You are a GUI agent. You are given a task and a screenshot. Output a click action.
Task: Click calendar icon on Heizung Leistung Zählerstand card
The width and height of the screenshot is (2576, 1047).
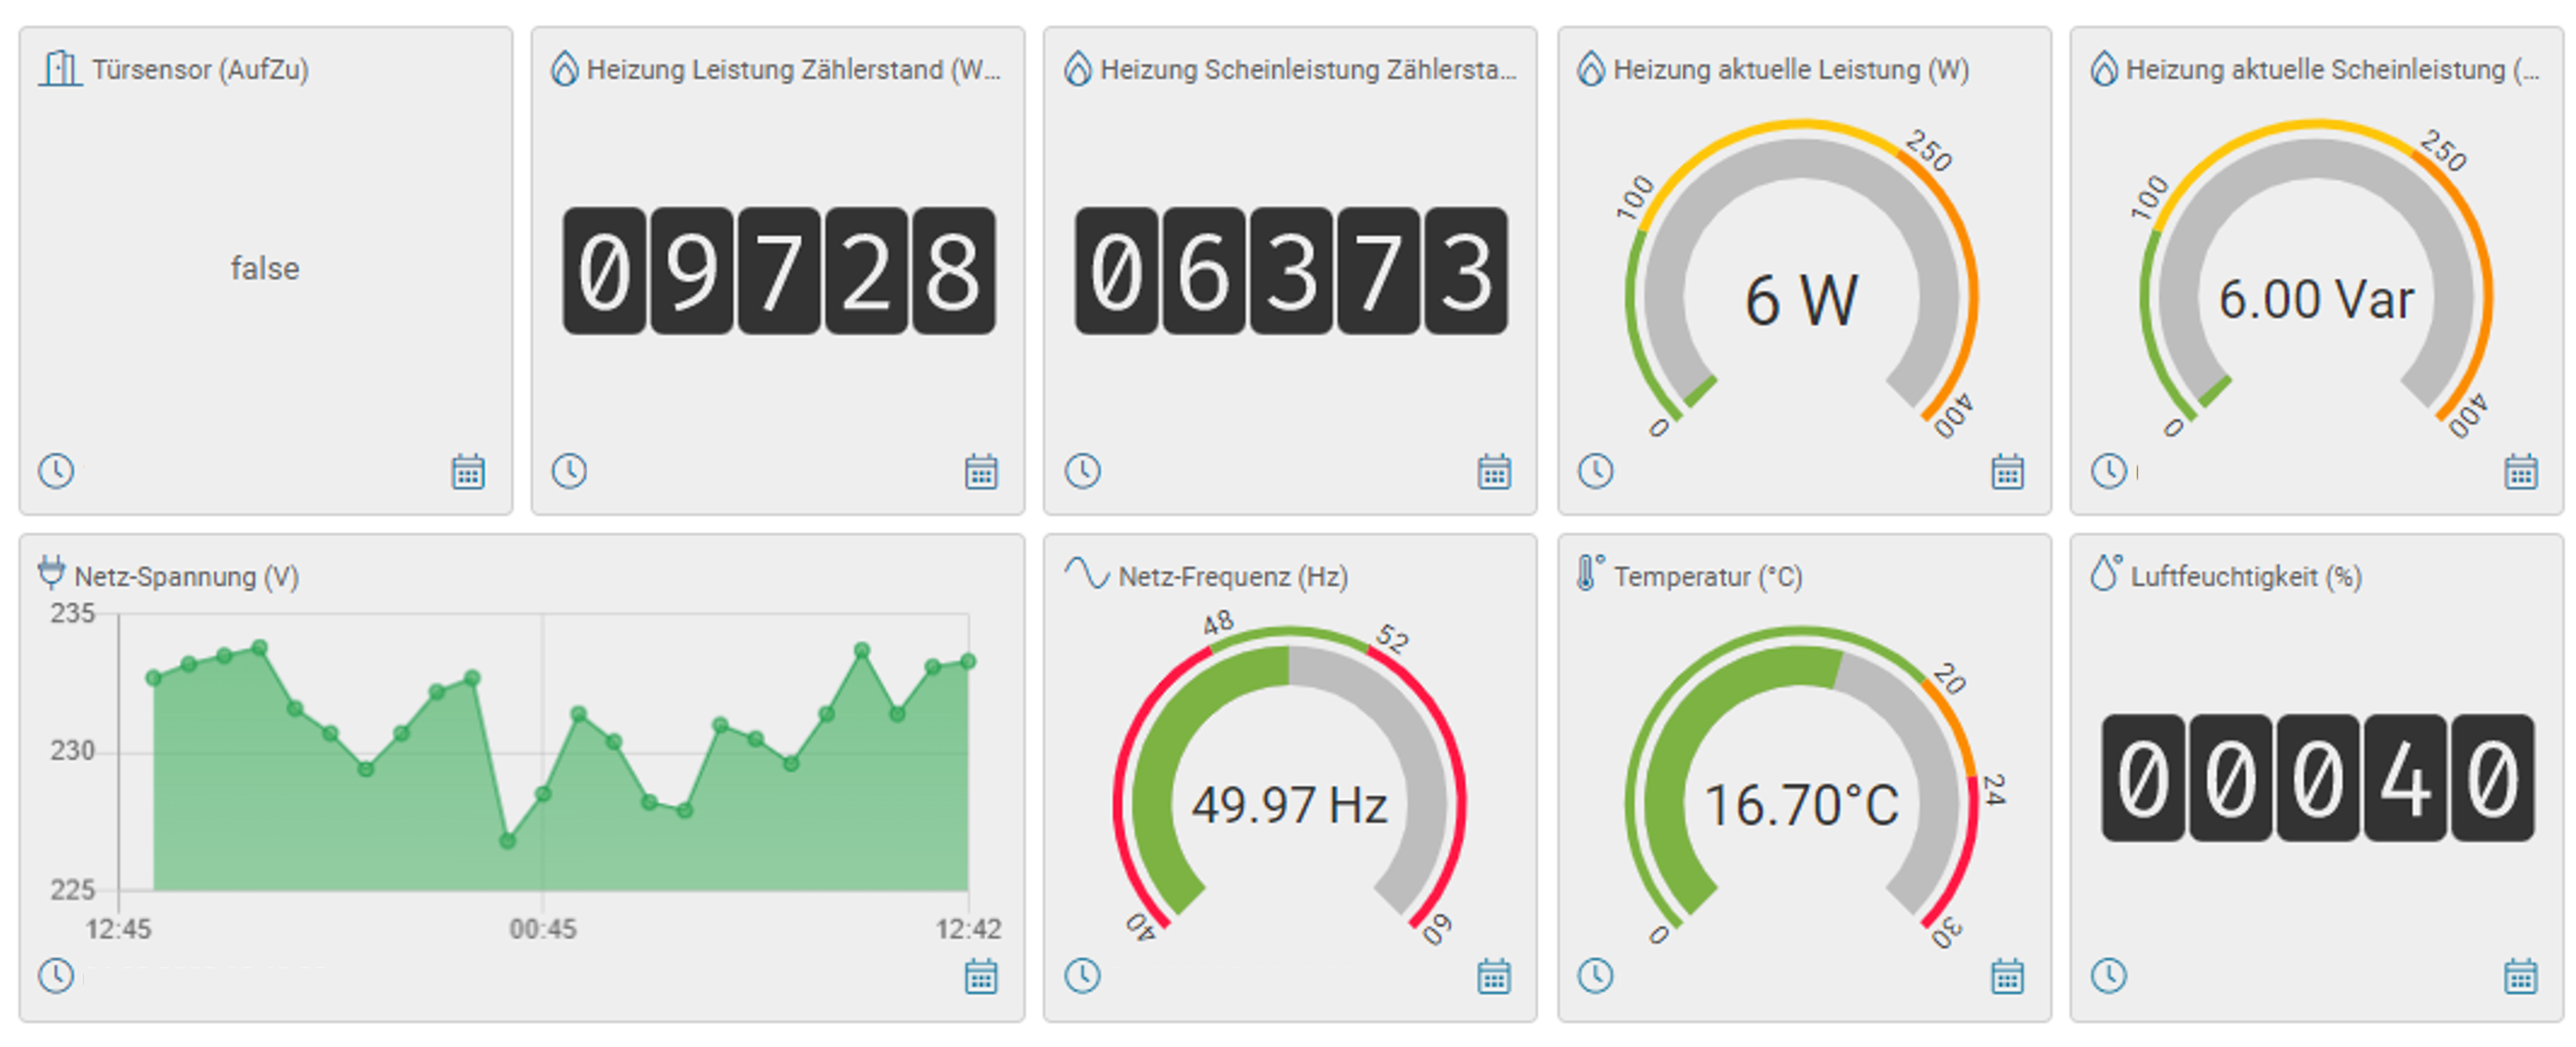[981, 471]
